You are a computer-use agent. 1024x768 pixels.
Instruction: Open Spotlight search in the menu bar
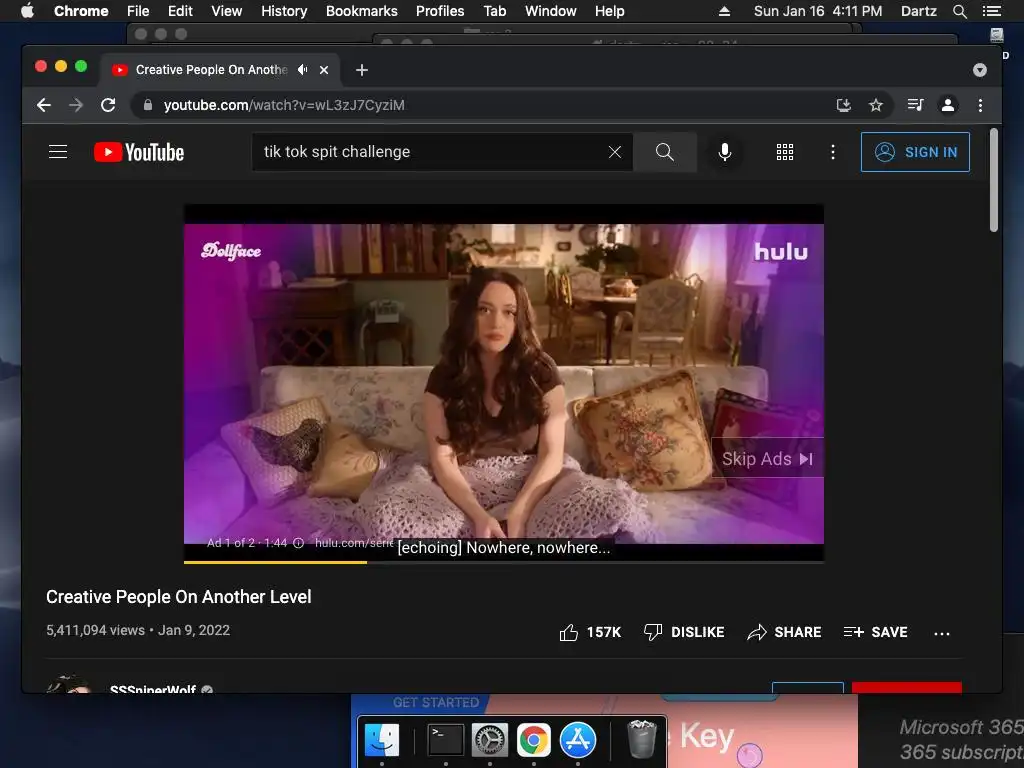click(x=959, y=11)
